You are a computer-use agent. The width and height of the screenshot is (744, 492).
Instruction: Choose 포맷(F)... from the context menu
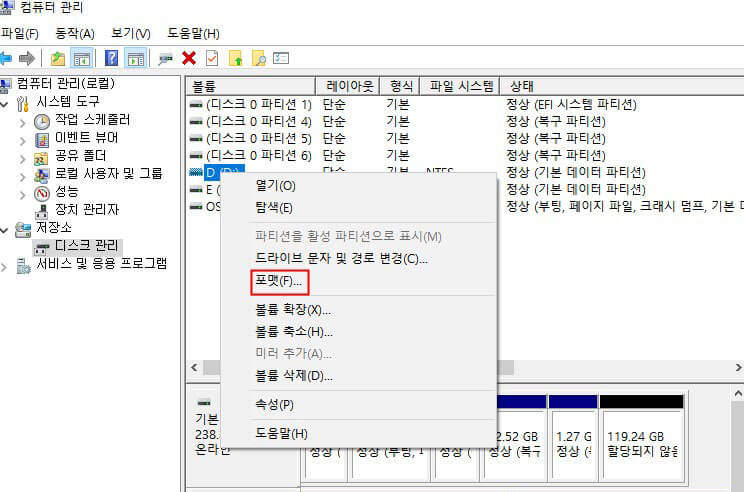(x=278, y=281)
